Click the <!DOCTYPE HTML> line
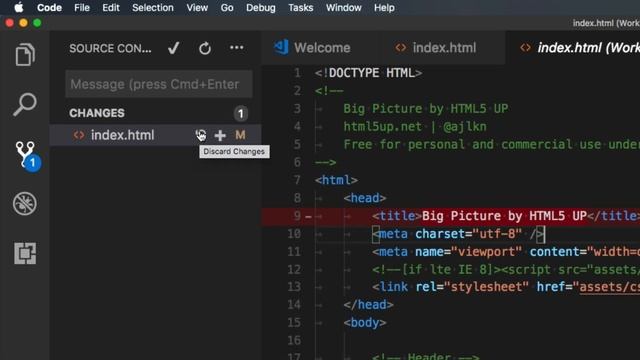 (368, 73)
